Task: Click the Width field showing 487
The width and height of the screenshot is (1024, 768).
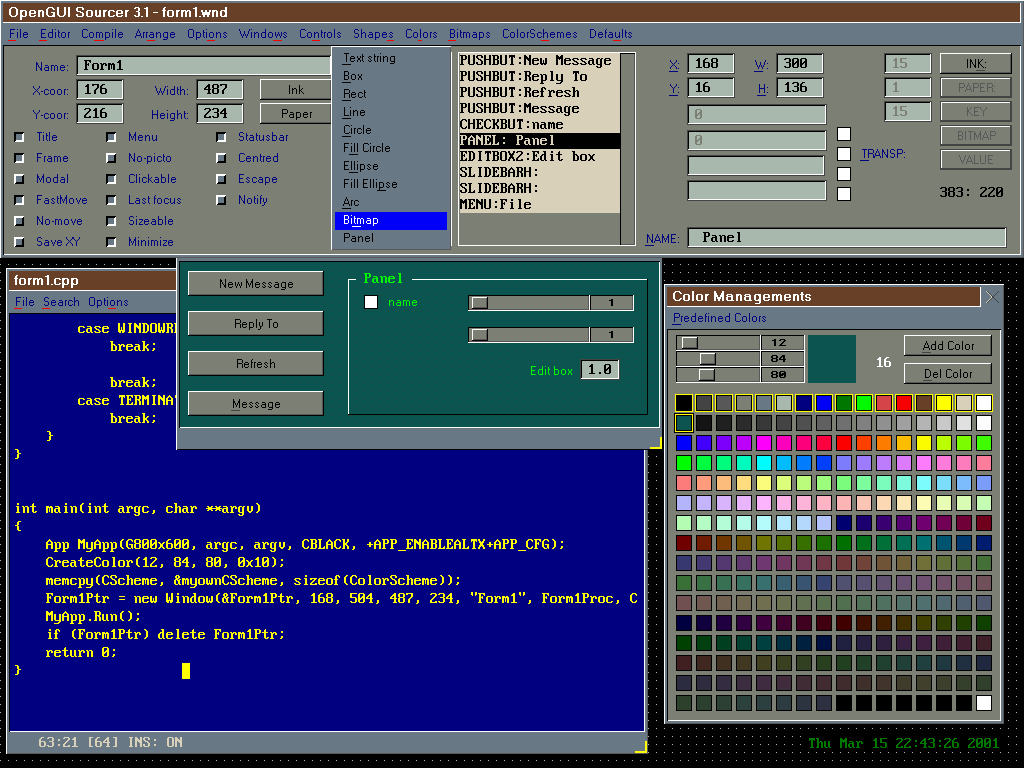Action: click(x=220, y=90)
